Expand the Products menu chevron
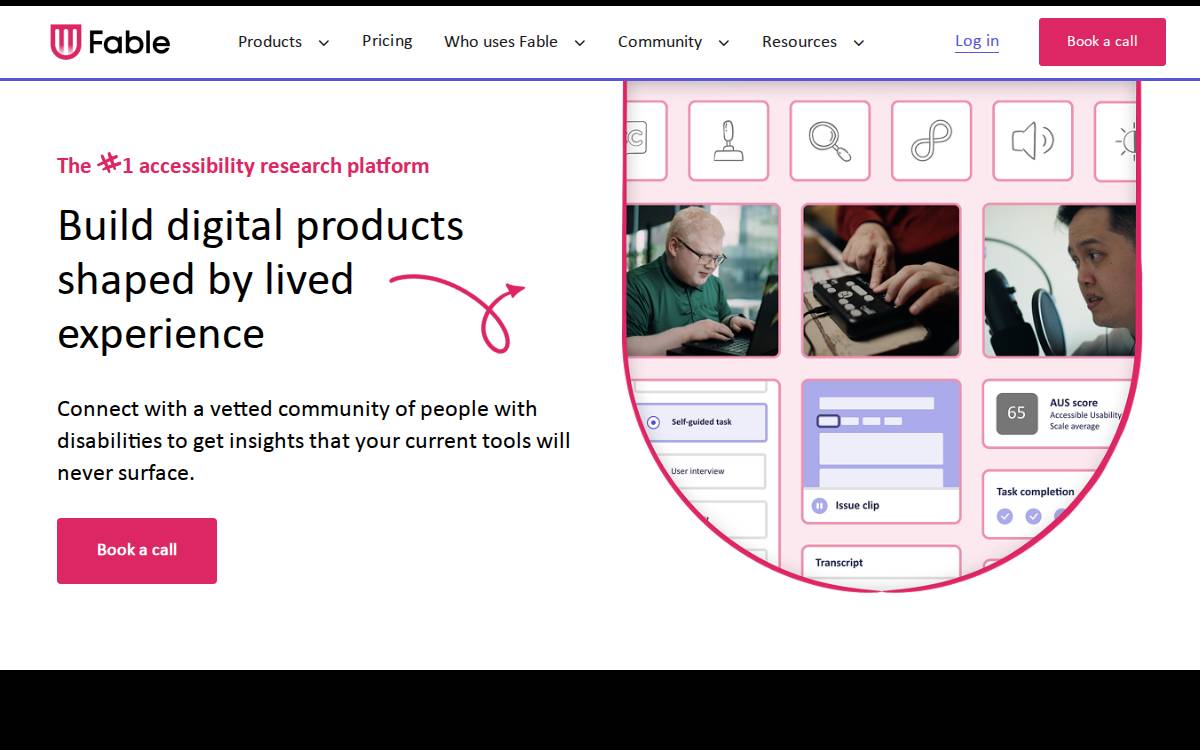This screenshot has height=750, width=1200. pos(323,42)
